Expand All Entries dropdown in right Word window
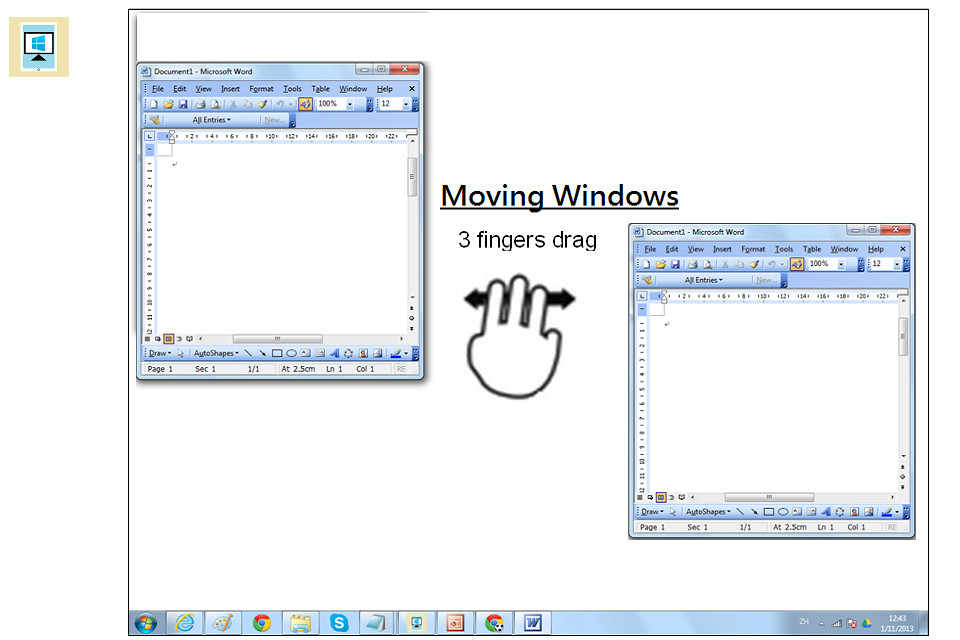This screenshot has height=640, width=960. (x=703, y=280)
